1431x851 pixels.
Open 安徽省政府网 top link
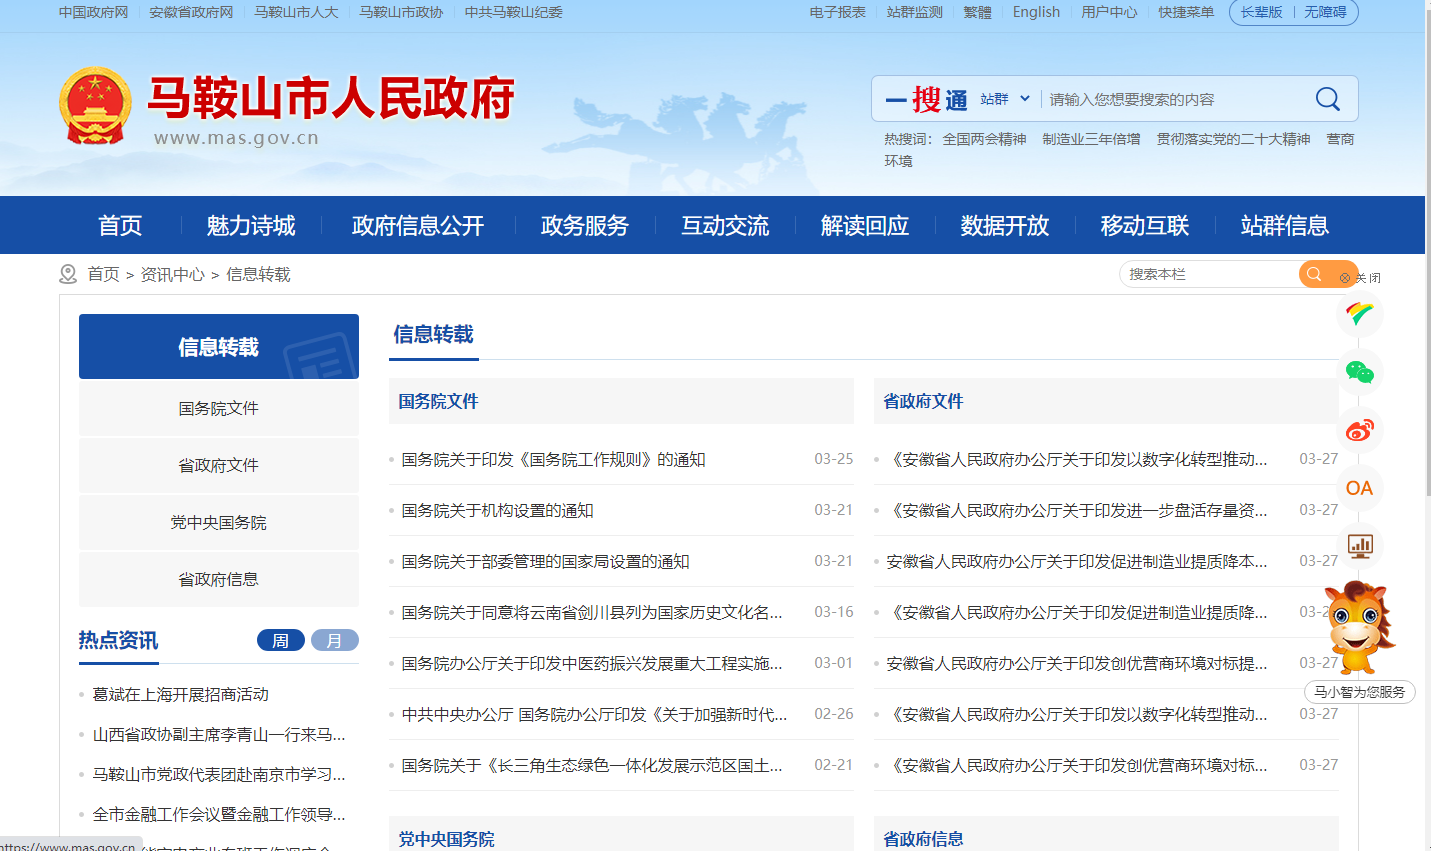click(191, 12)
